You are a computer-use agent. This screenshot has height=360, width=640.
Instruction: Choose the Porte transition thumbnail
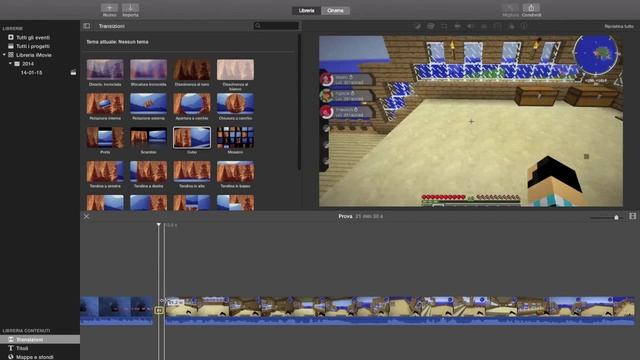click(x=105, y=138)
